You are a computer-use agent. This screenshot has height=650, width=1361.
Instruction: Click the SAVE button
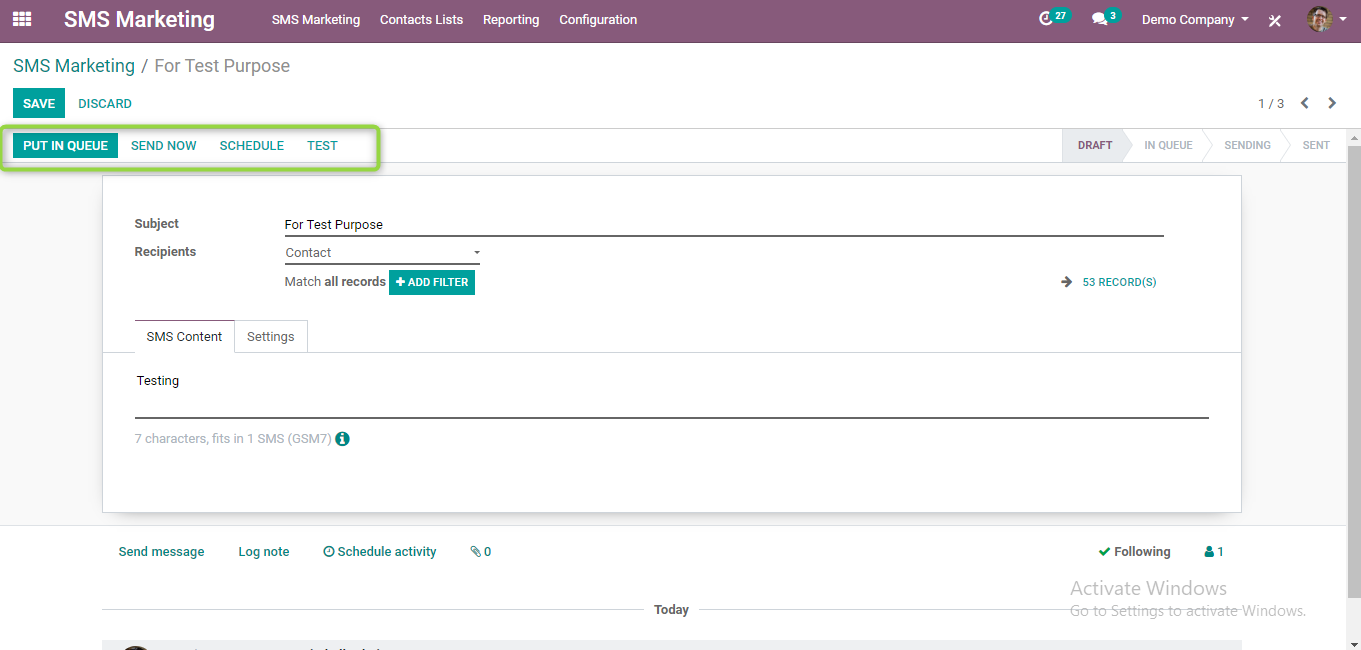(39, 103)
